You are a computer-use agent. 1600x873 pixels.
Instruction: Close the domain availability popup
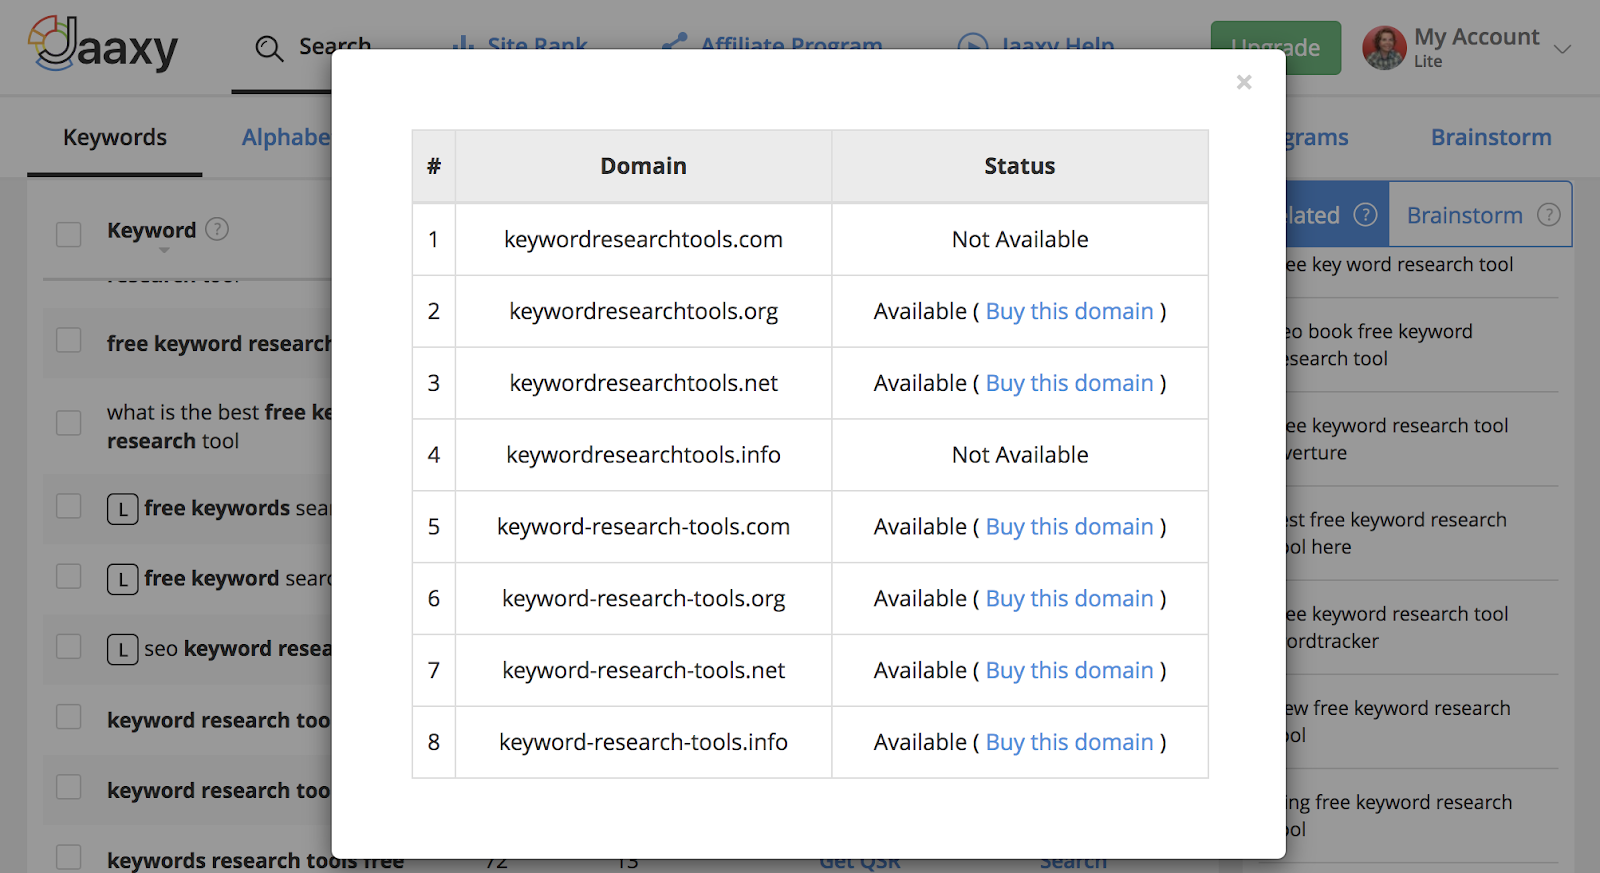(x=1244, y=82)
